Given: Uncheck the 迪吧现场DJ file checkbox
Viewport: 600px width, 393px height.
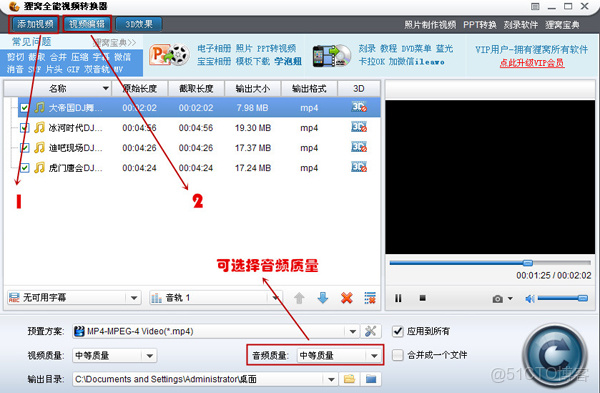Looking at the screenshot, I should pyautogui.click(x=24, y=148).
